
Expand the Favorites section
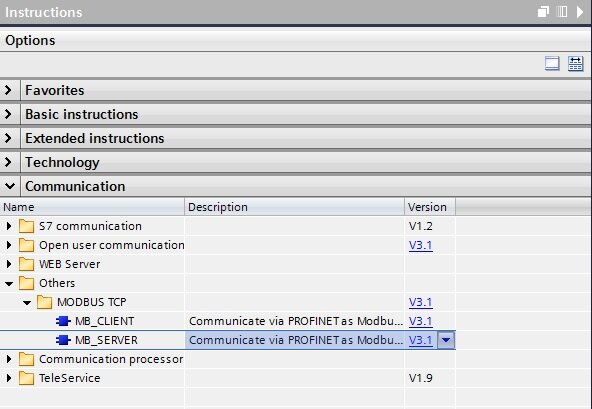coord(9,90)
